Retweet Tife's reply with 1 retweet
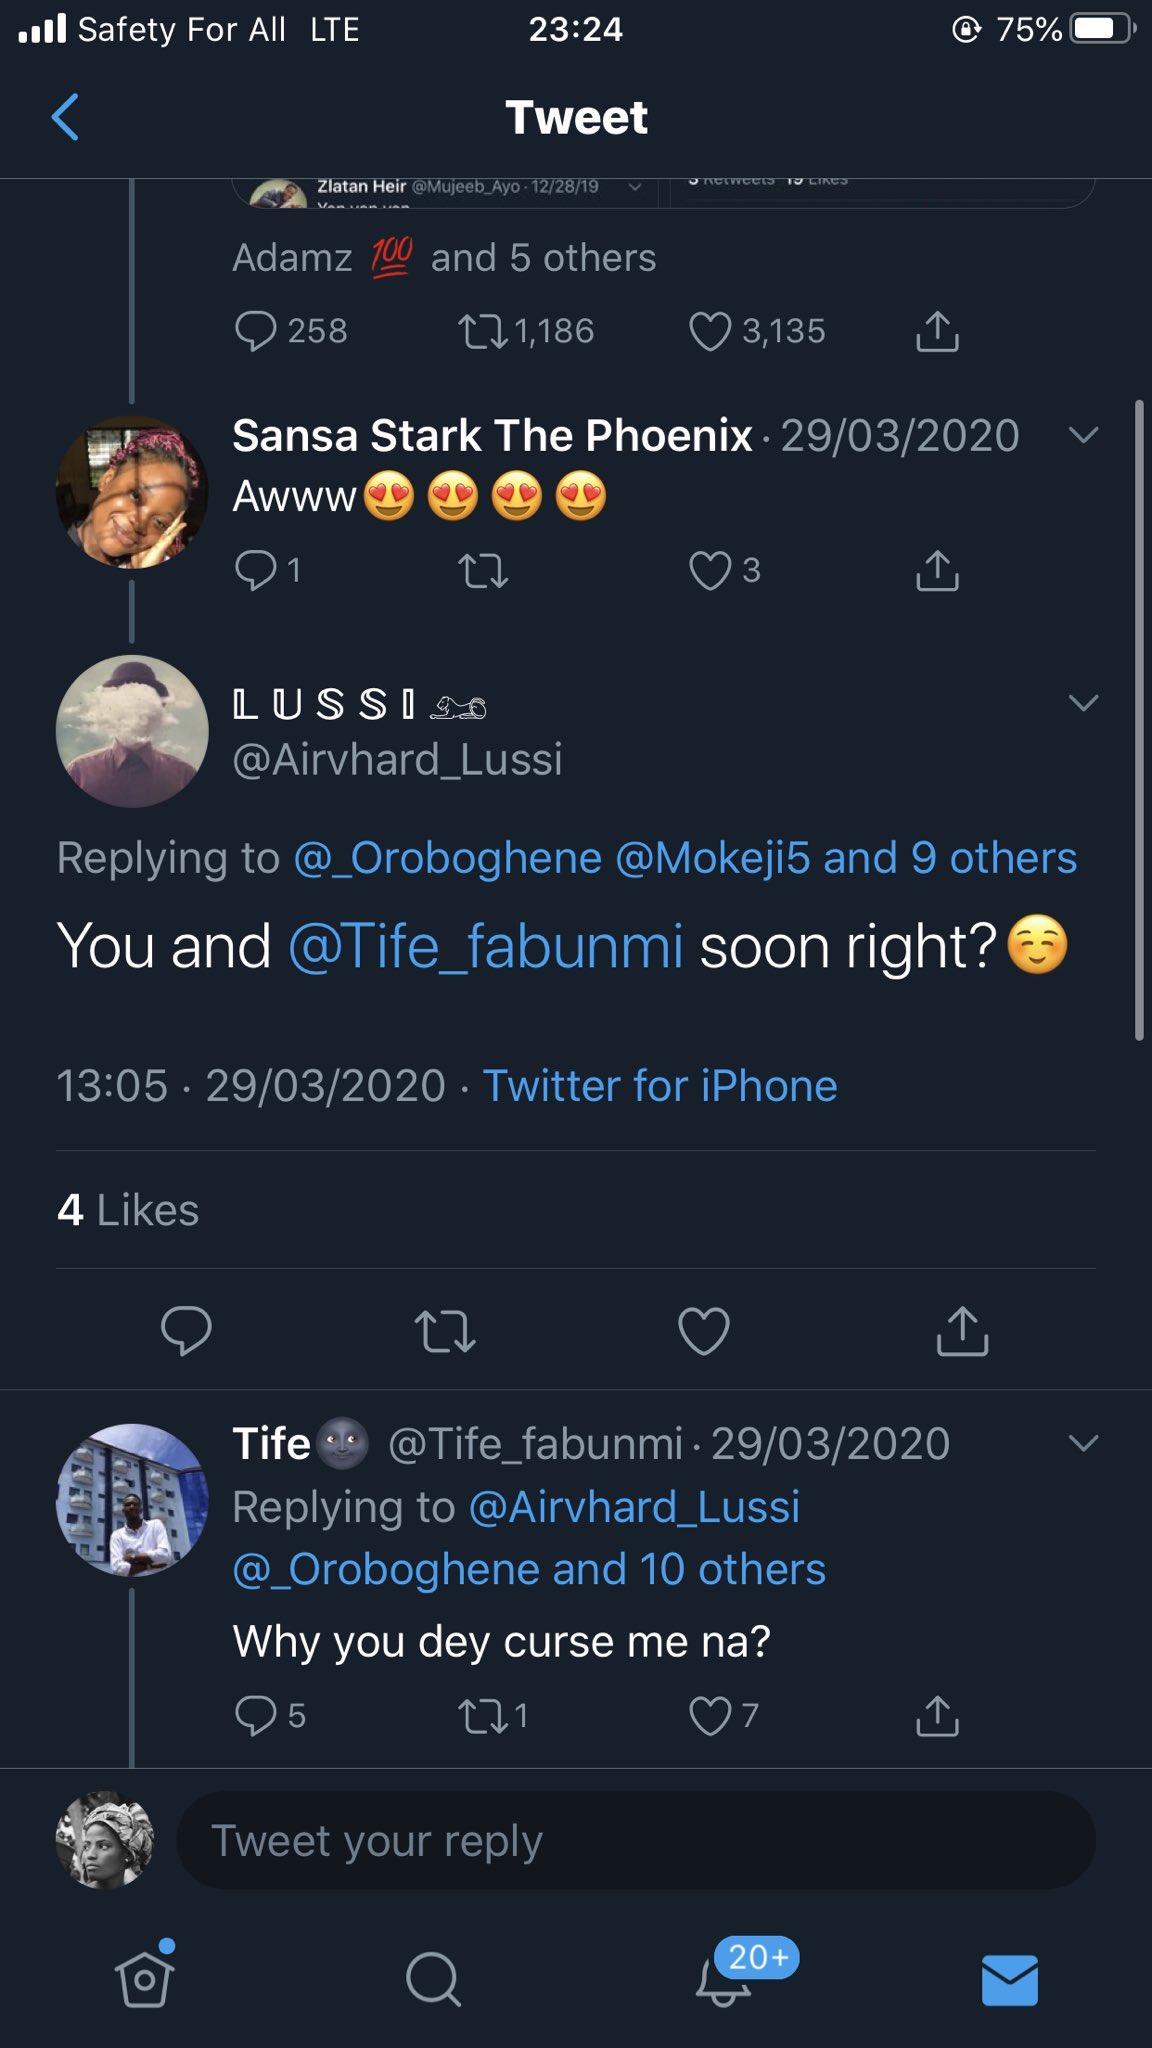The height and width of the screenshot is (2048, 1152). (x=484, y=1716)
